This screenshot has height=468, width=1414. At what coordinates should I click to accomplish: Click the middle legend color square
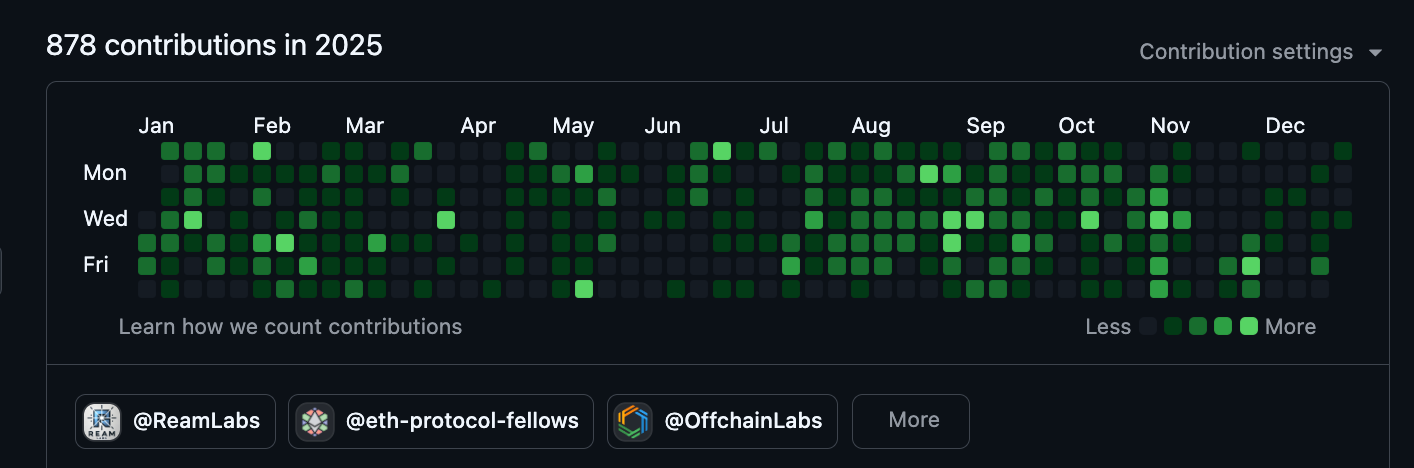click(x=1198, y=326)
